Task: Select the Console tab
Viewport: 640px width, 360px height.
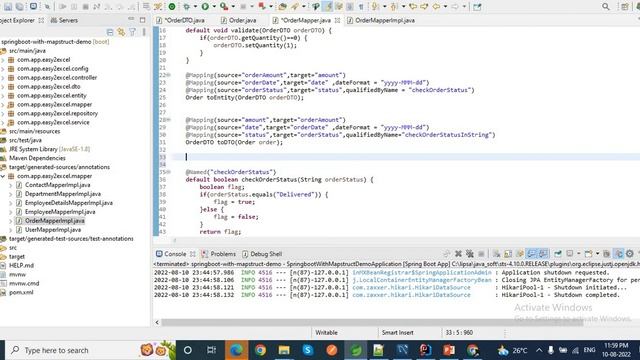Action: coord(171,254)
